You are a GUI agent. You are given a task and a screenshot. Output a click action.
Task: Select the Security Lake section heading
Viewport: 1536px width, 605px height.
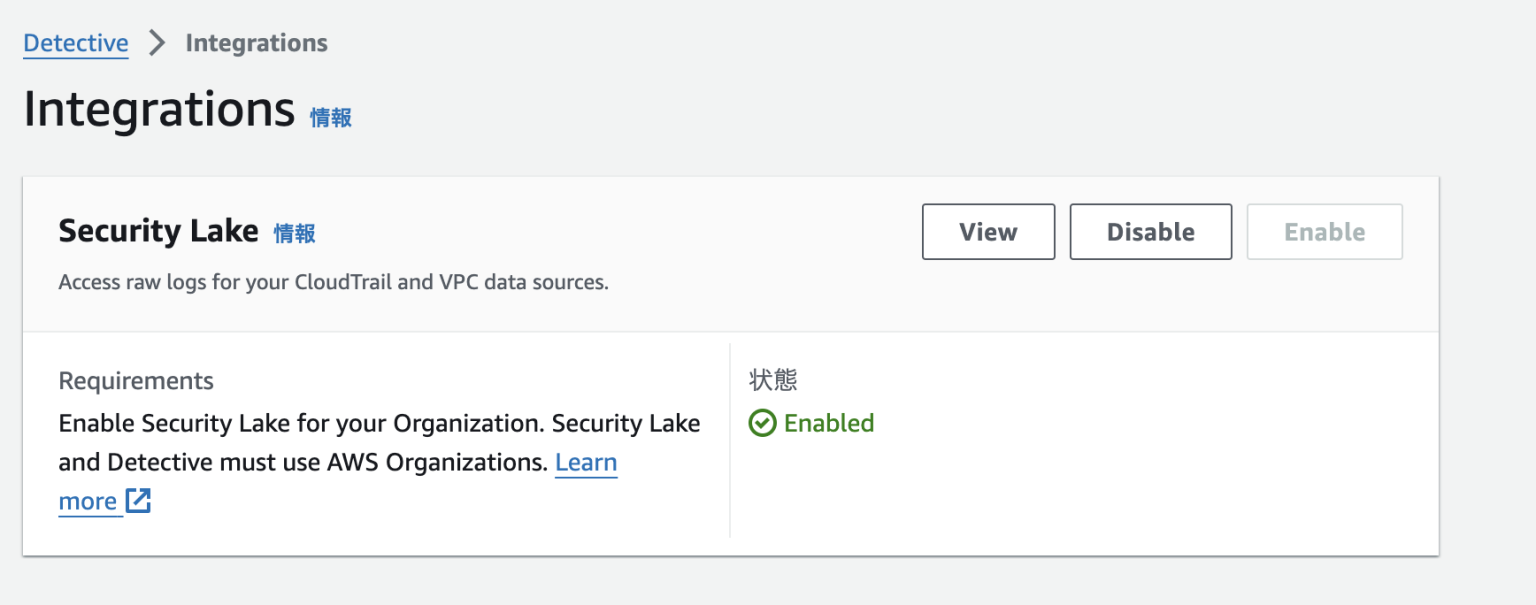(158, 231)
